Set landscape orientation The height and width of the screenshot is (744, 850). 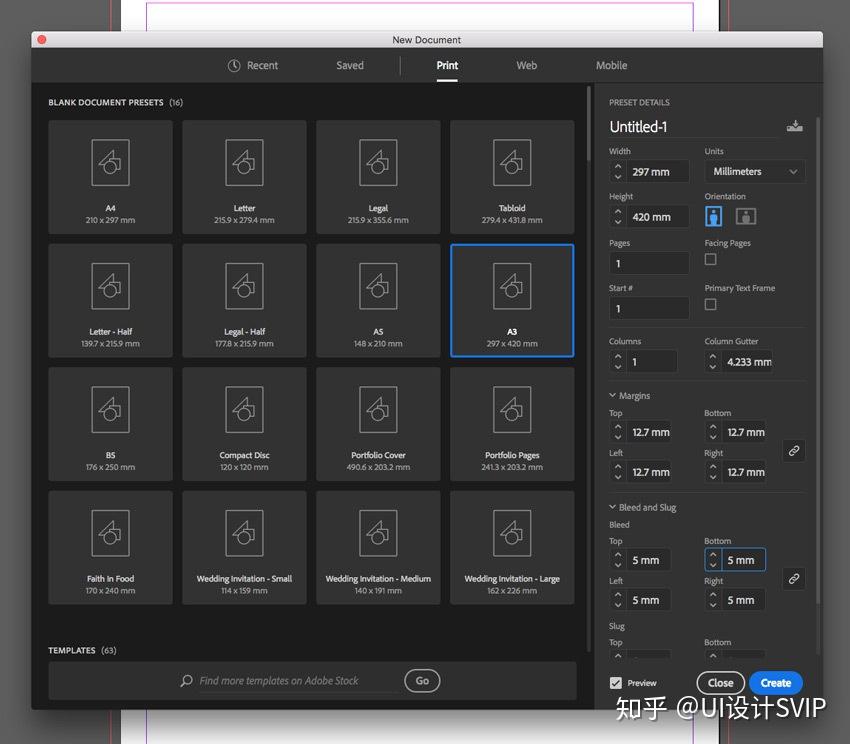[746, 216]
